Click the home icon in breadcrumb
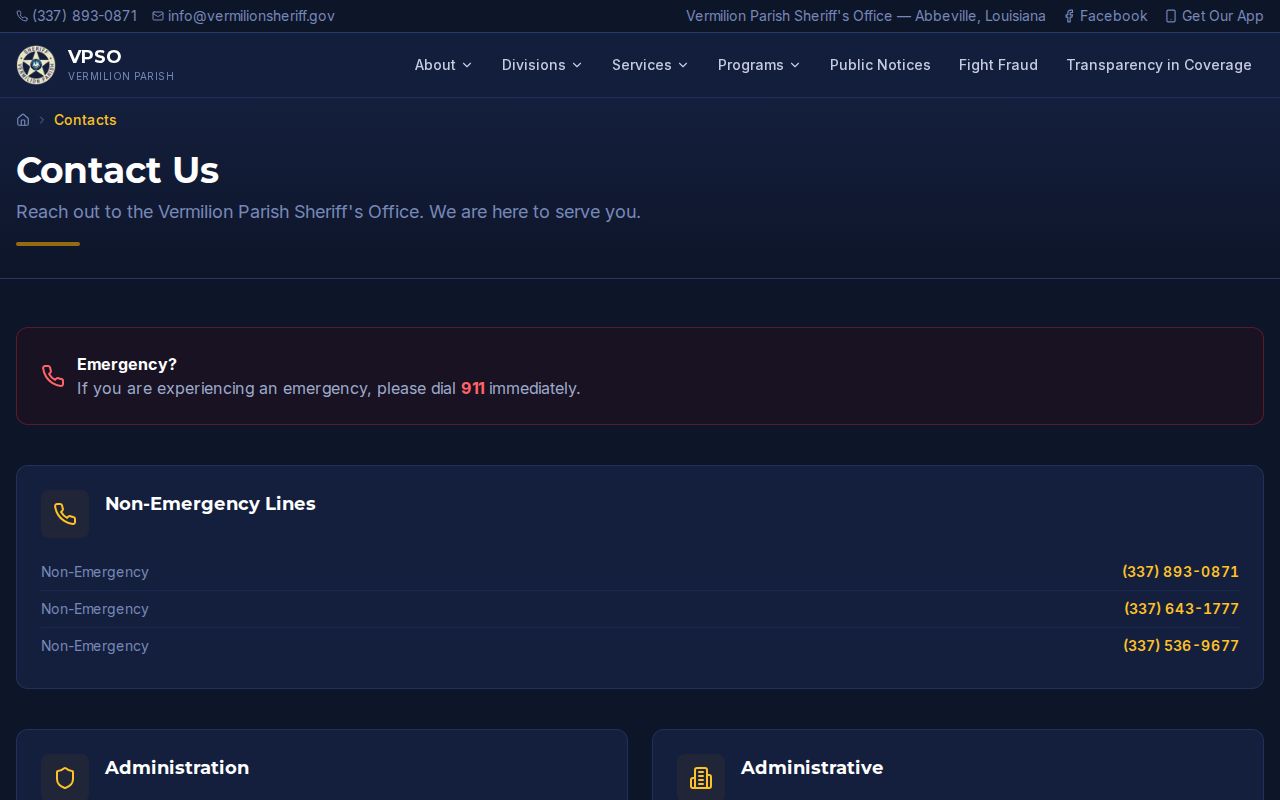Viewport: 1280px width, 800px height. click(23, 120)
